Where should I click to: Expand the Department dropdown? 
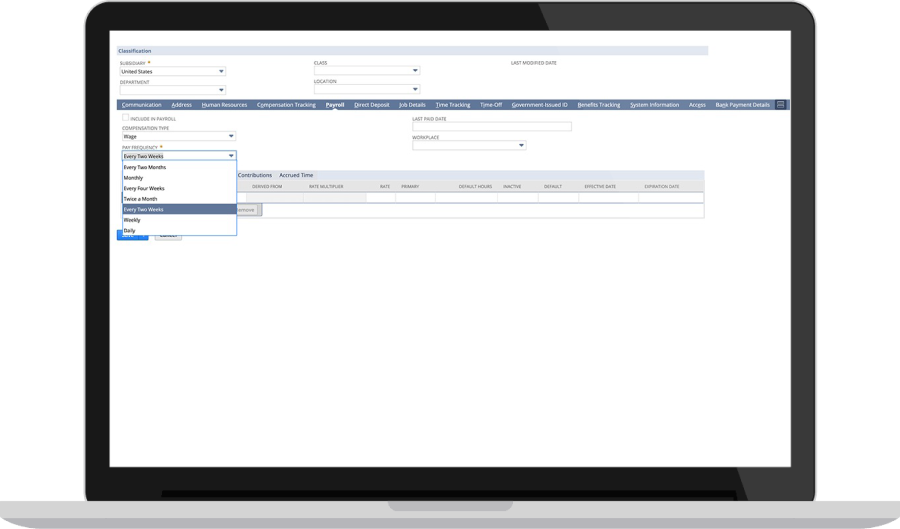(172, 90)
